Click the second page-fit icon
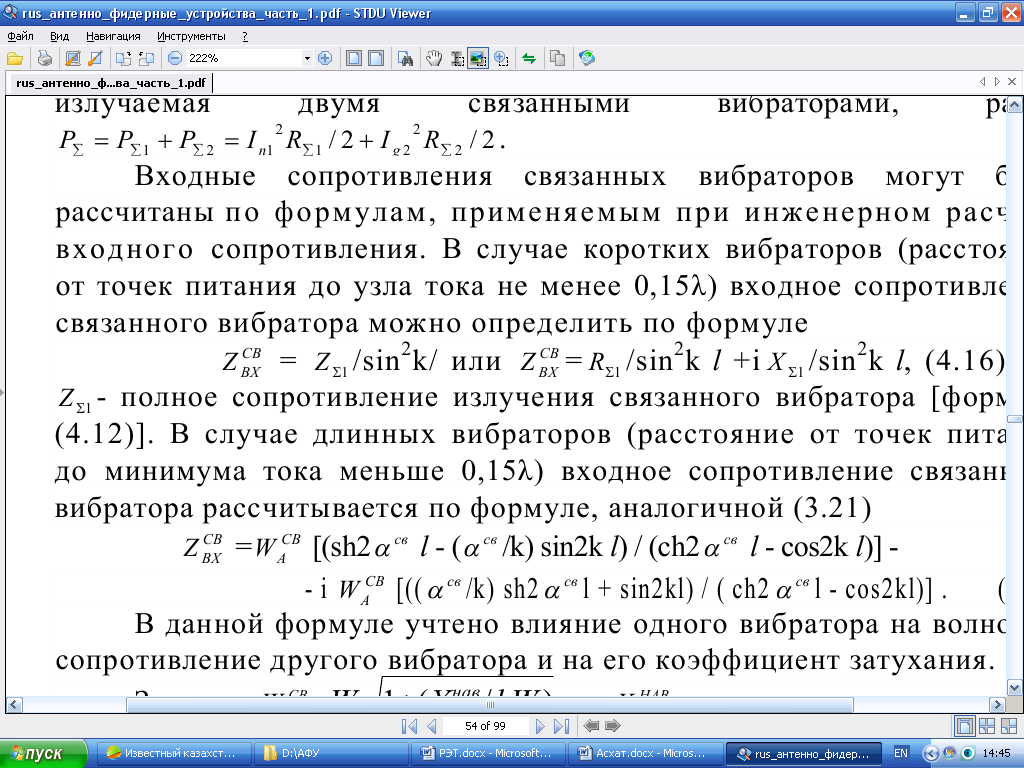 [x=376, y=59]
